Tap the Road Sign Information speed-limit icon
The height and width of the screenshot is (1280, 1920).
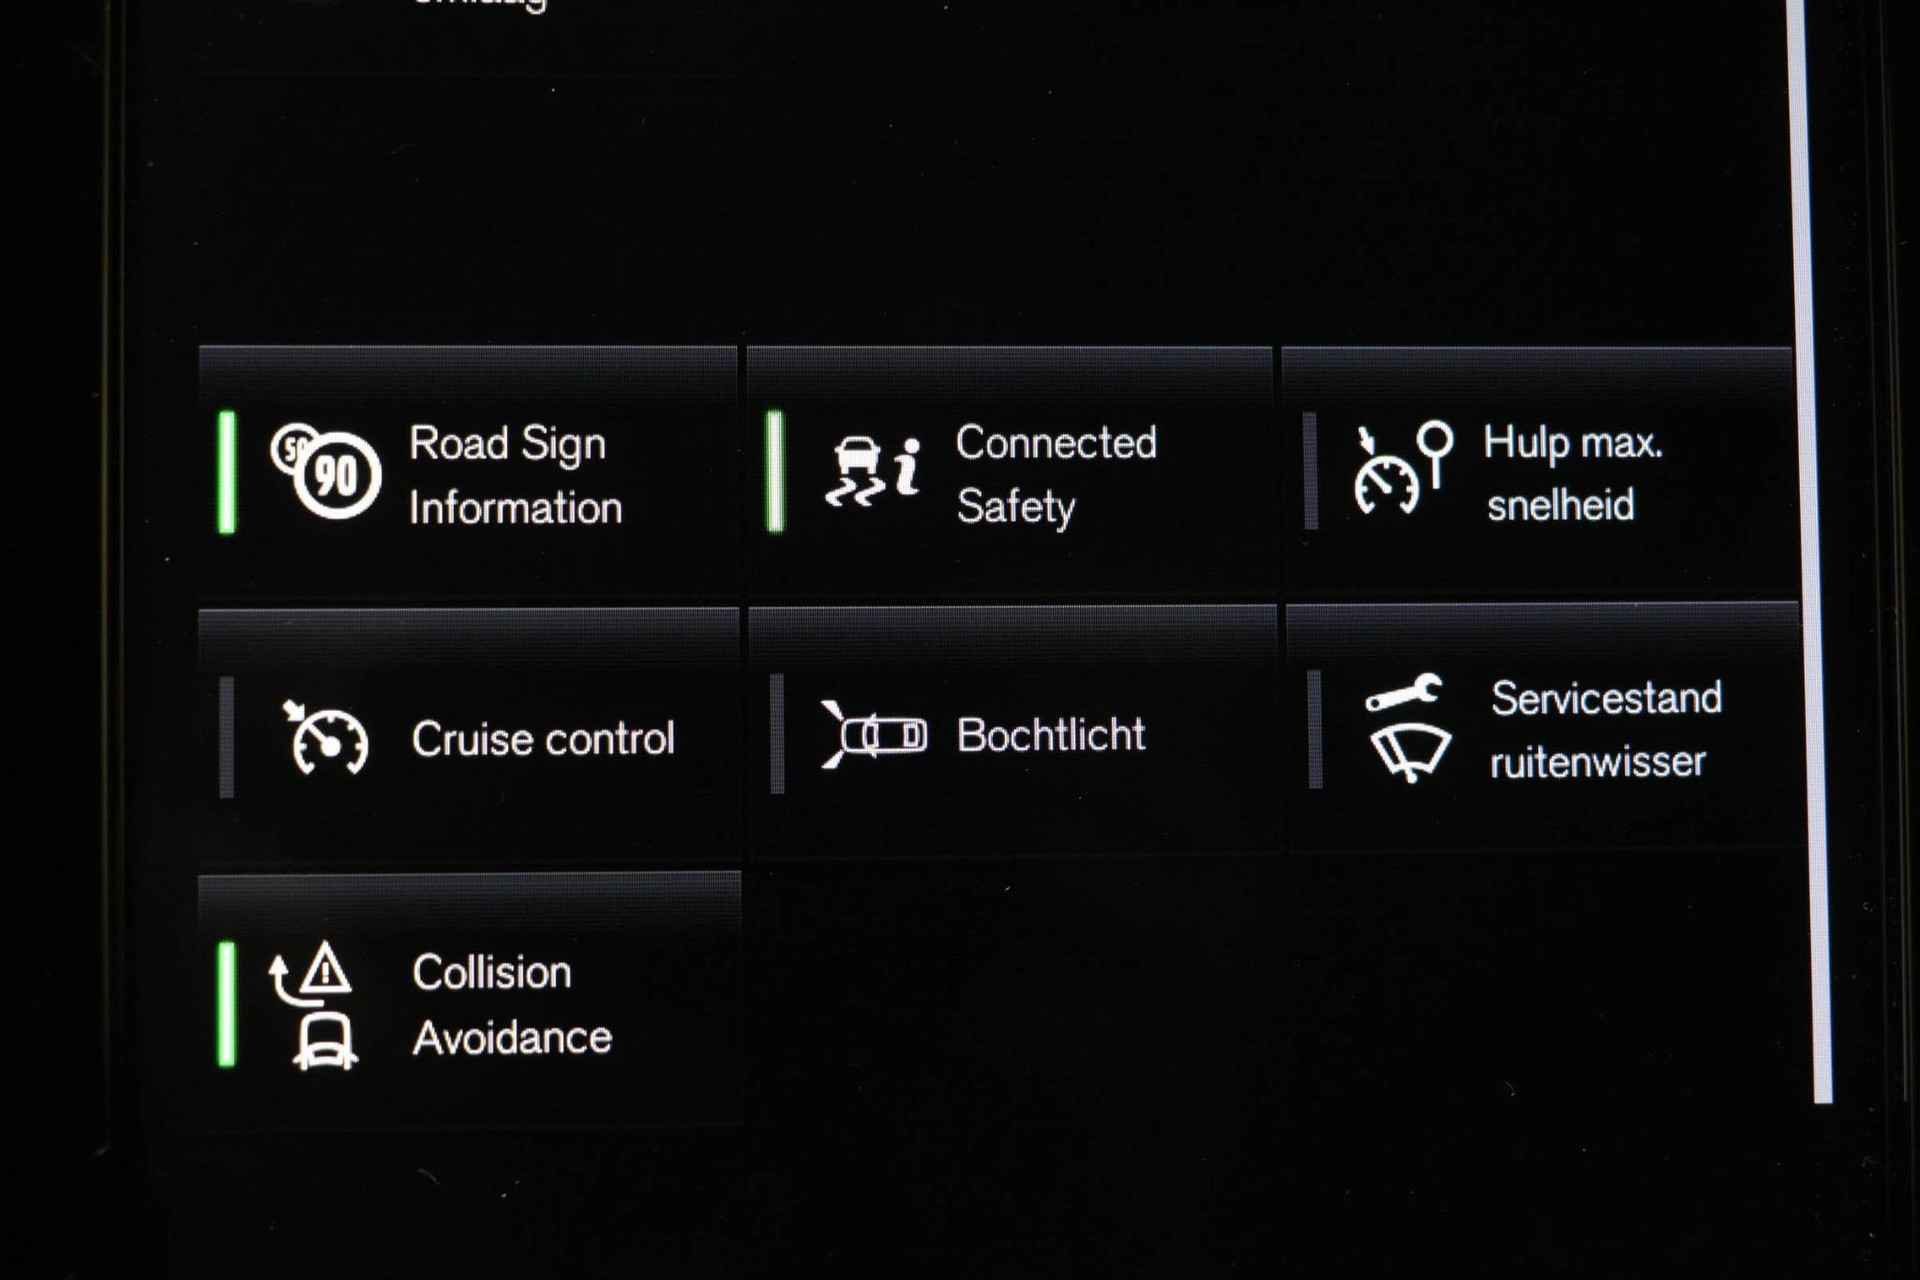tap(326, 471)
